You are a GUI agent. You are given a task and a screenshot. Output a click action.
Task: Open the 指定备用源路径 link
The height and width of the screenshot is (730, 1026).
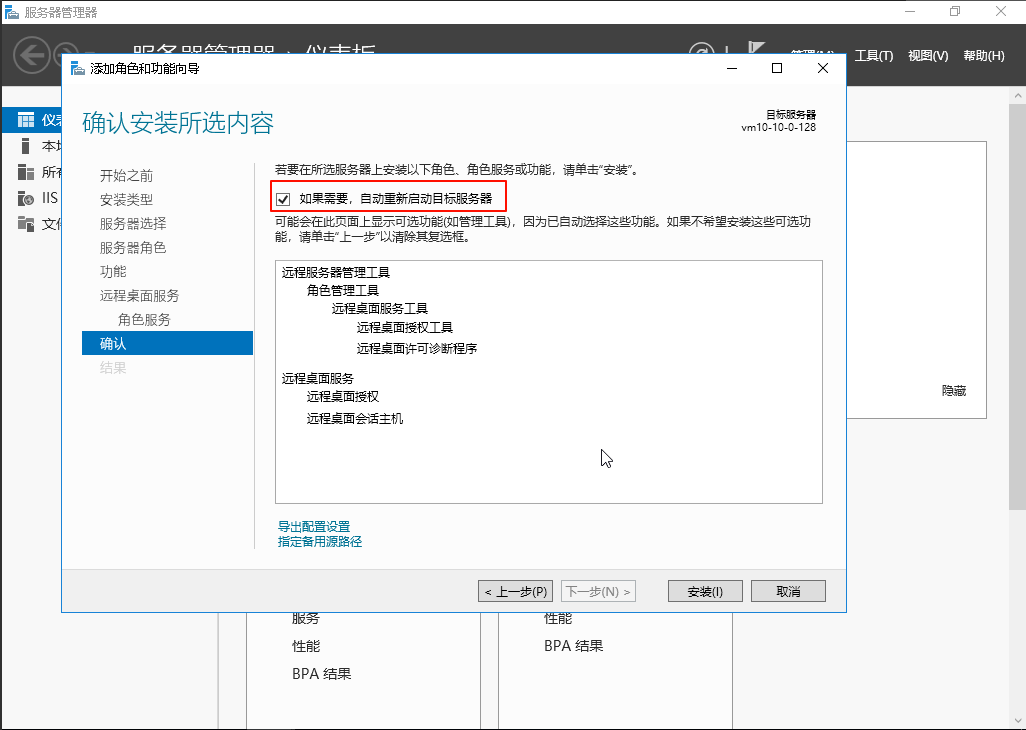(320, 542)
